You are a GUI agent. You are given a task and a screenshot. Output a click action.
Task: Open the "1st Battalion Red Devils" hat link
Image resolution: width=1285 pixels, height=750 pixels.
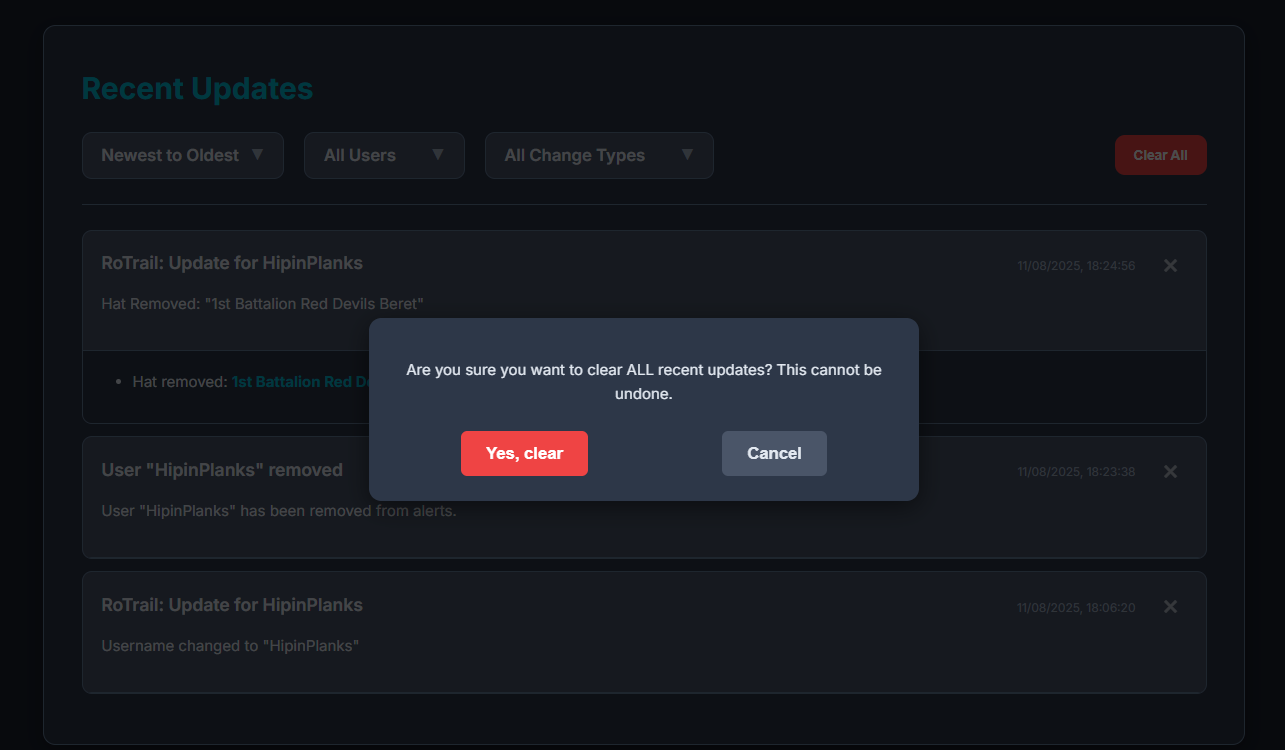coord(302,381)
